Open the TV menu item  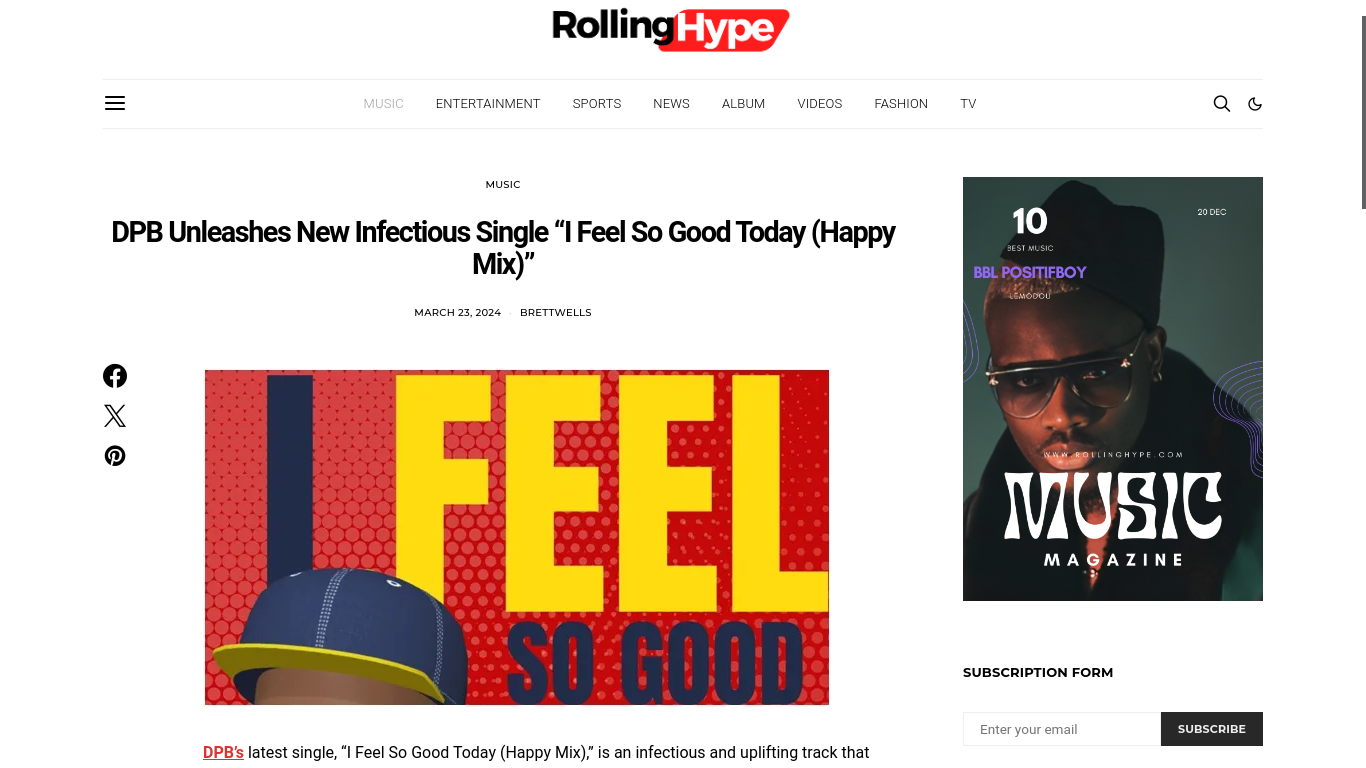coord(968,104)
